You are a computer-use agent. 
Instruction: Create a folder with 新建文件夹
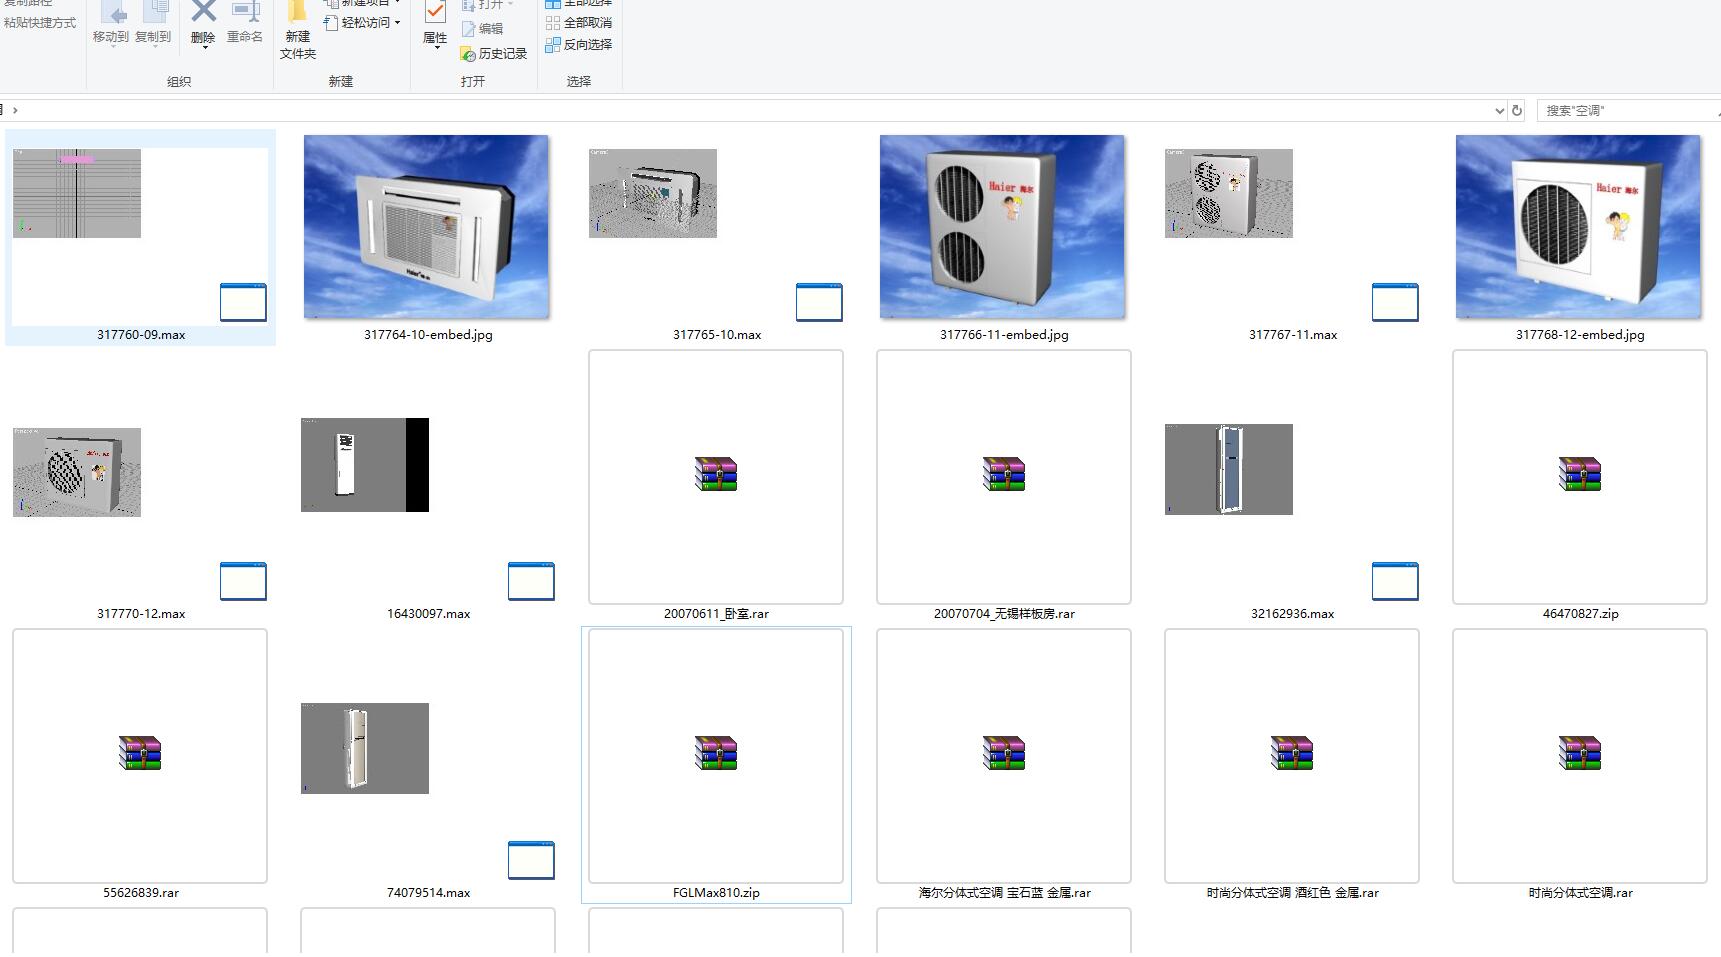tap(298, 31)
